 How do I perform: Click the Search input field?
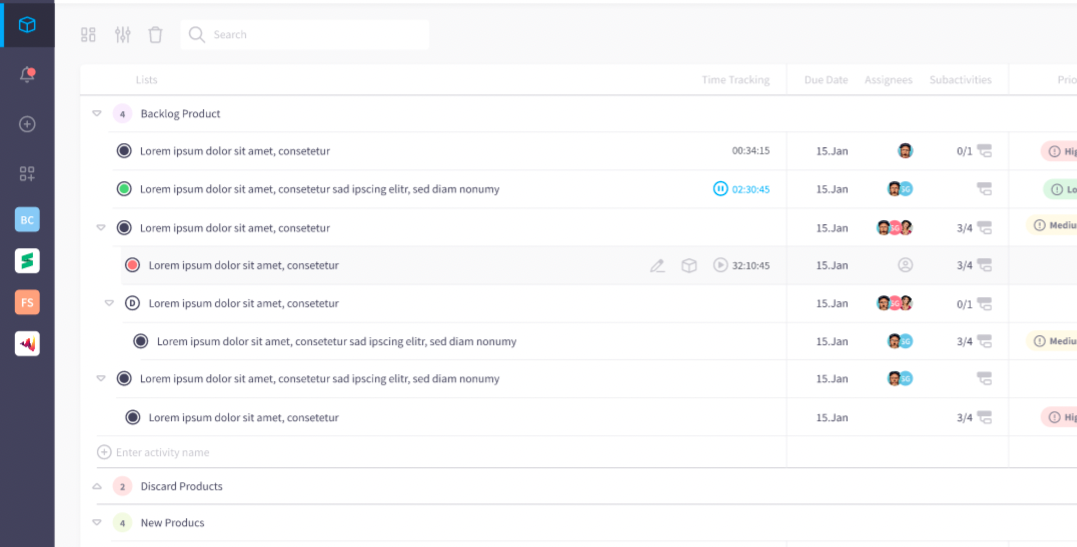tap(310, 35)
